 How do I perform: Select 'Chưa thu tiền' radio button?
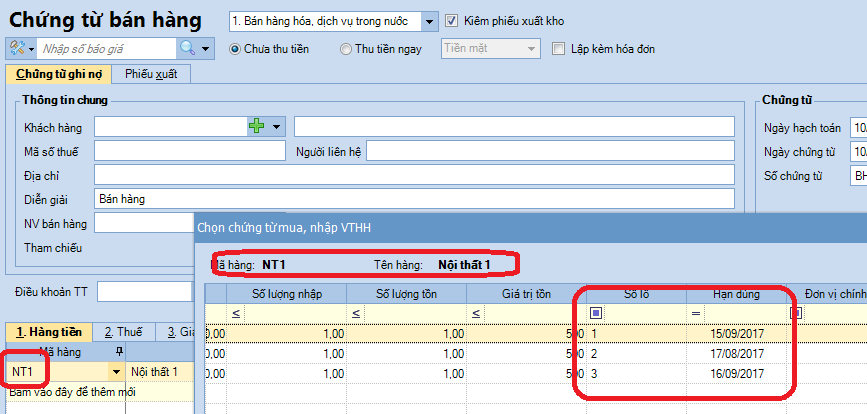(x=235, y=49)
